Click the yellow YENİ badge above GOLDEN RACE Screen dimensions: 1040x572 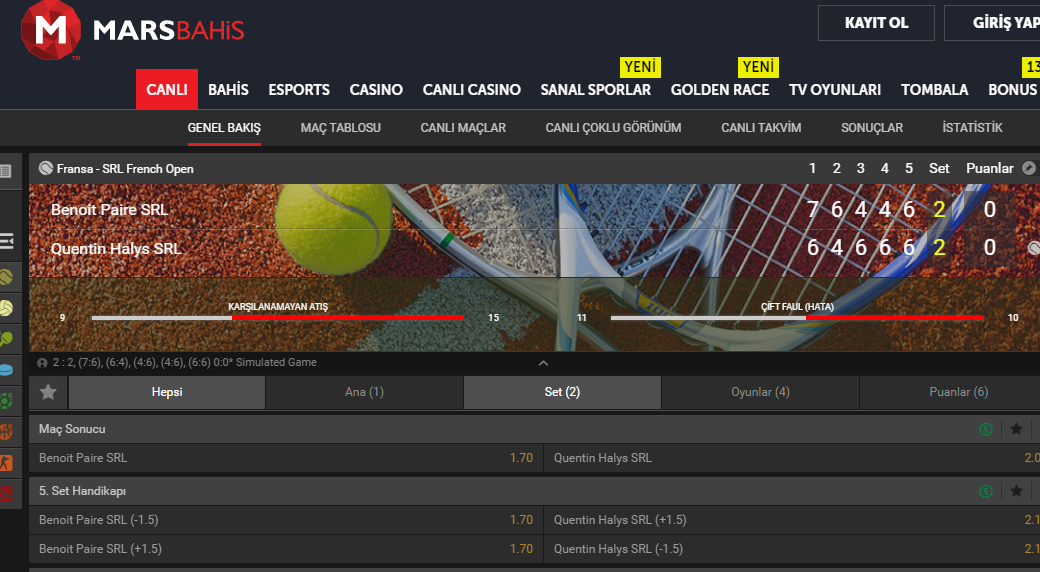click(758, 67)
